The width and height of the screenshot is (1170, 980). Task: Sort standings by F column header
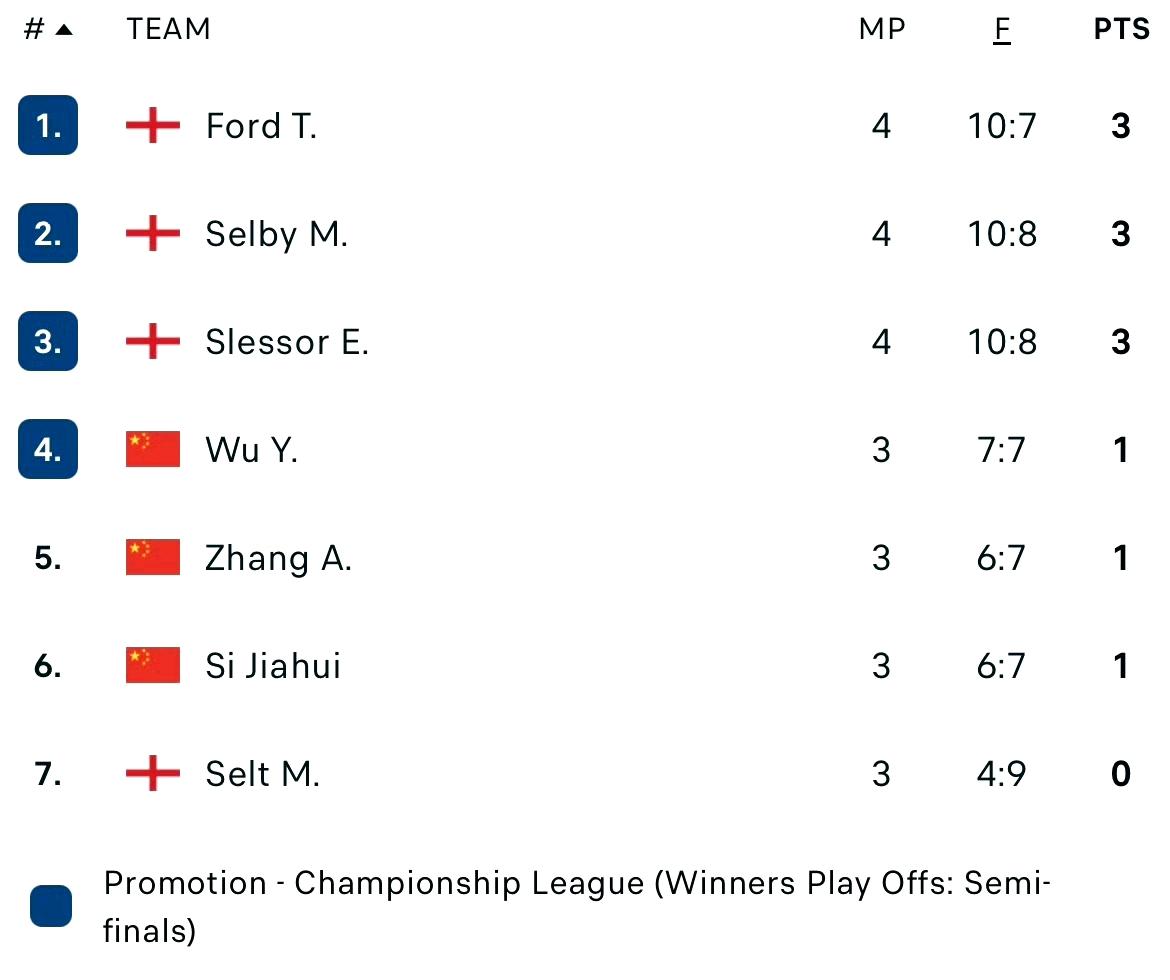point(1001,30)
